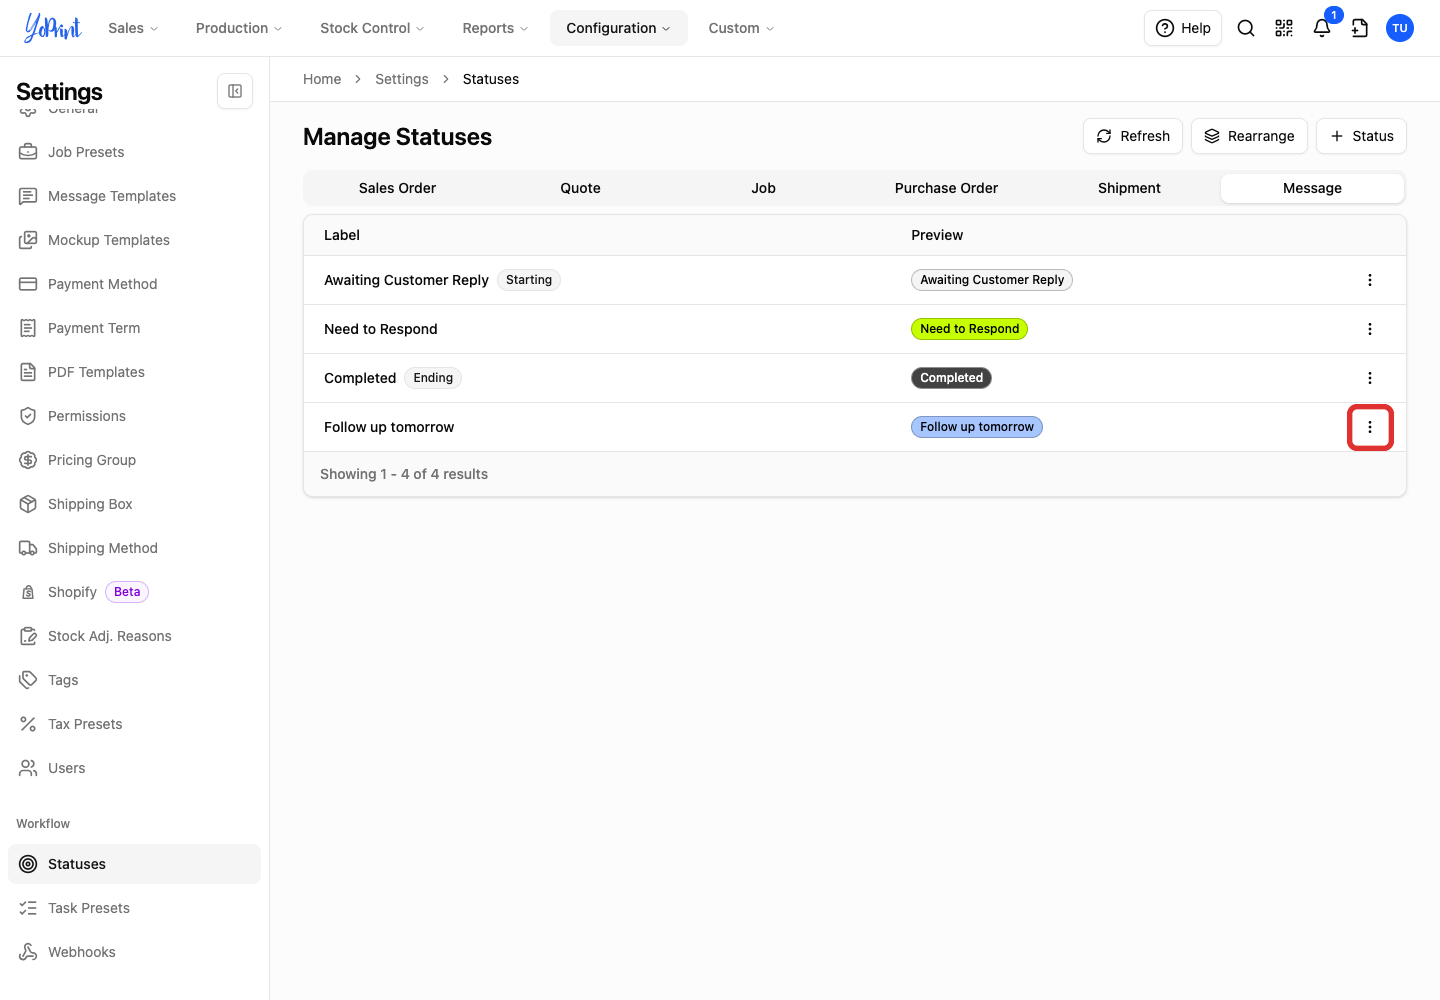Screen dimensions: 1440x1000
Task: Open options menu for Completed status
Action: click(x=1370, y=378)
